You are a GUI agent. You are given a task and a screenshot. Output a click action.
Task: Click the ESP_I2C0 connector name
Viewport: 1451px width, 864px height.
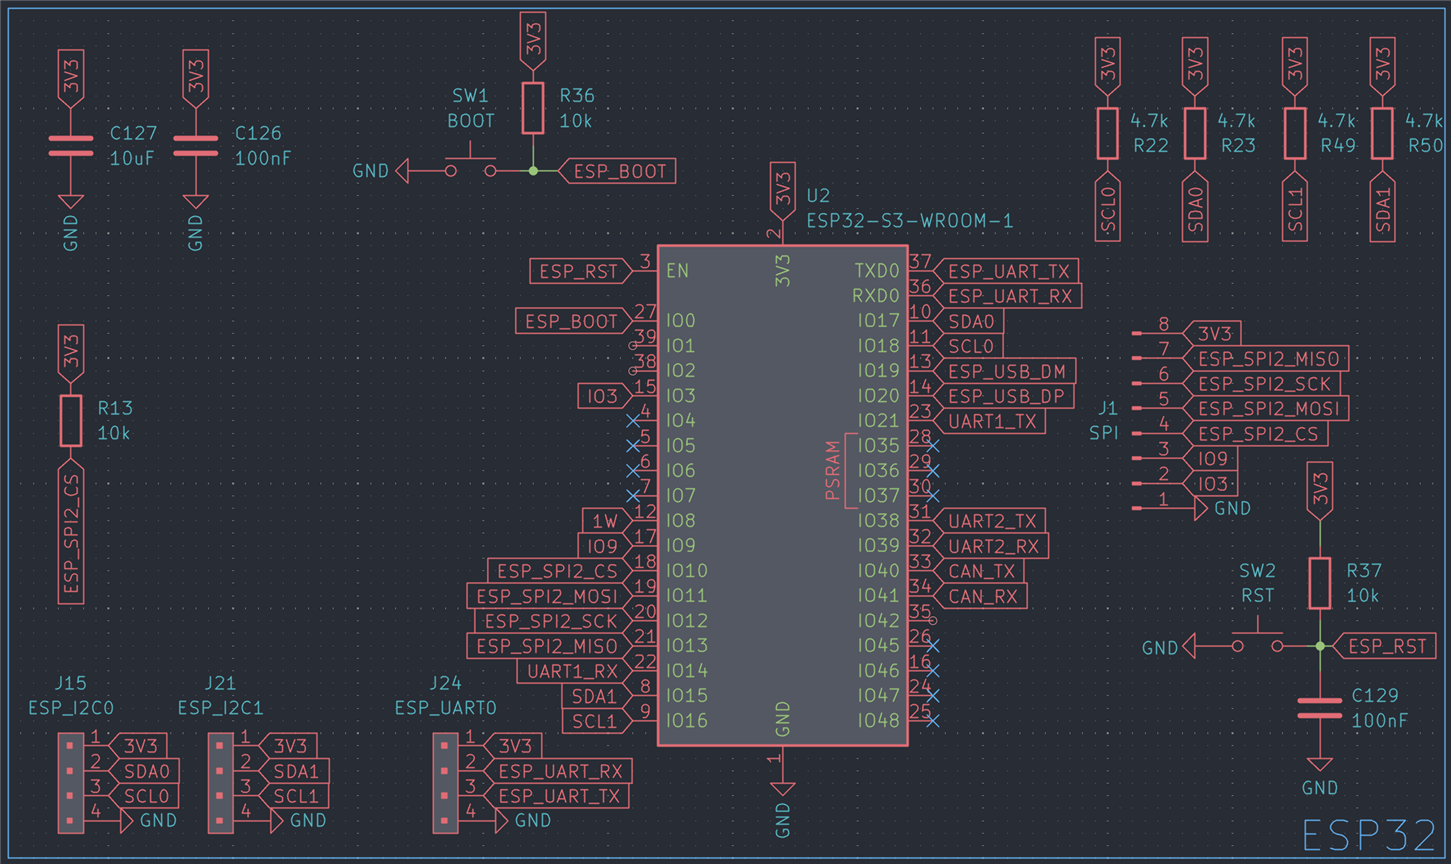click(71, 708)
